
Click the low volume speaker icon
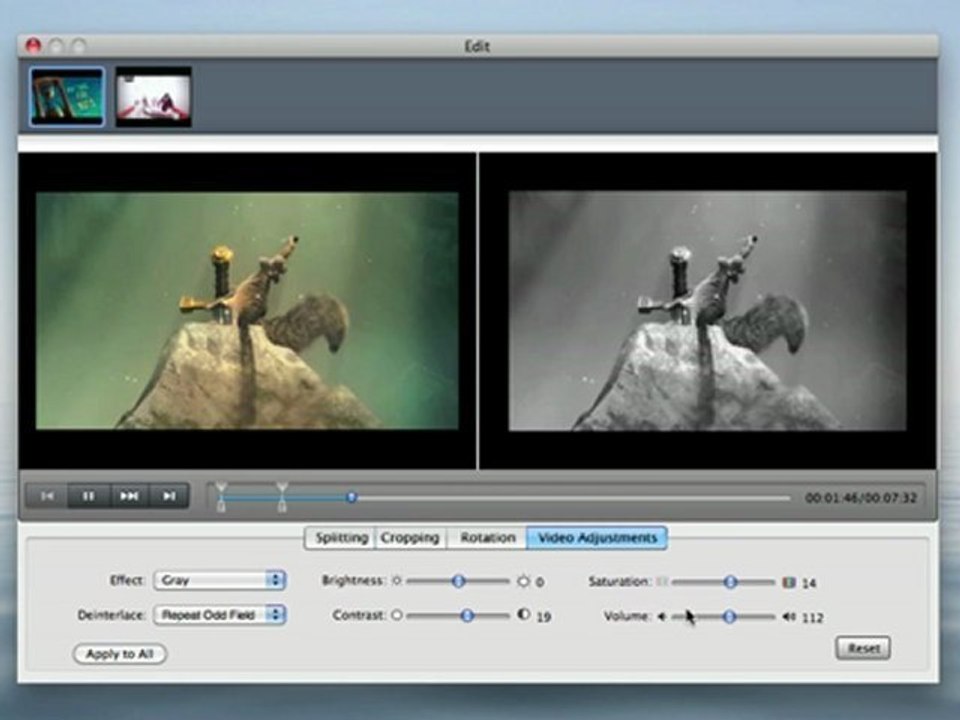point(662,617)
